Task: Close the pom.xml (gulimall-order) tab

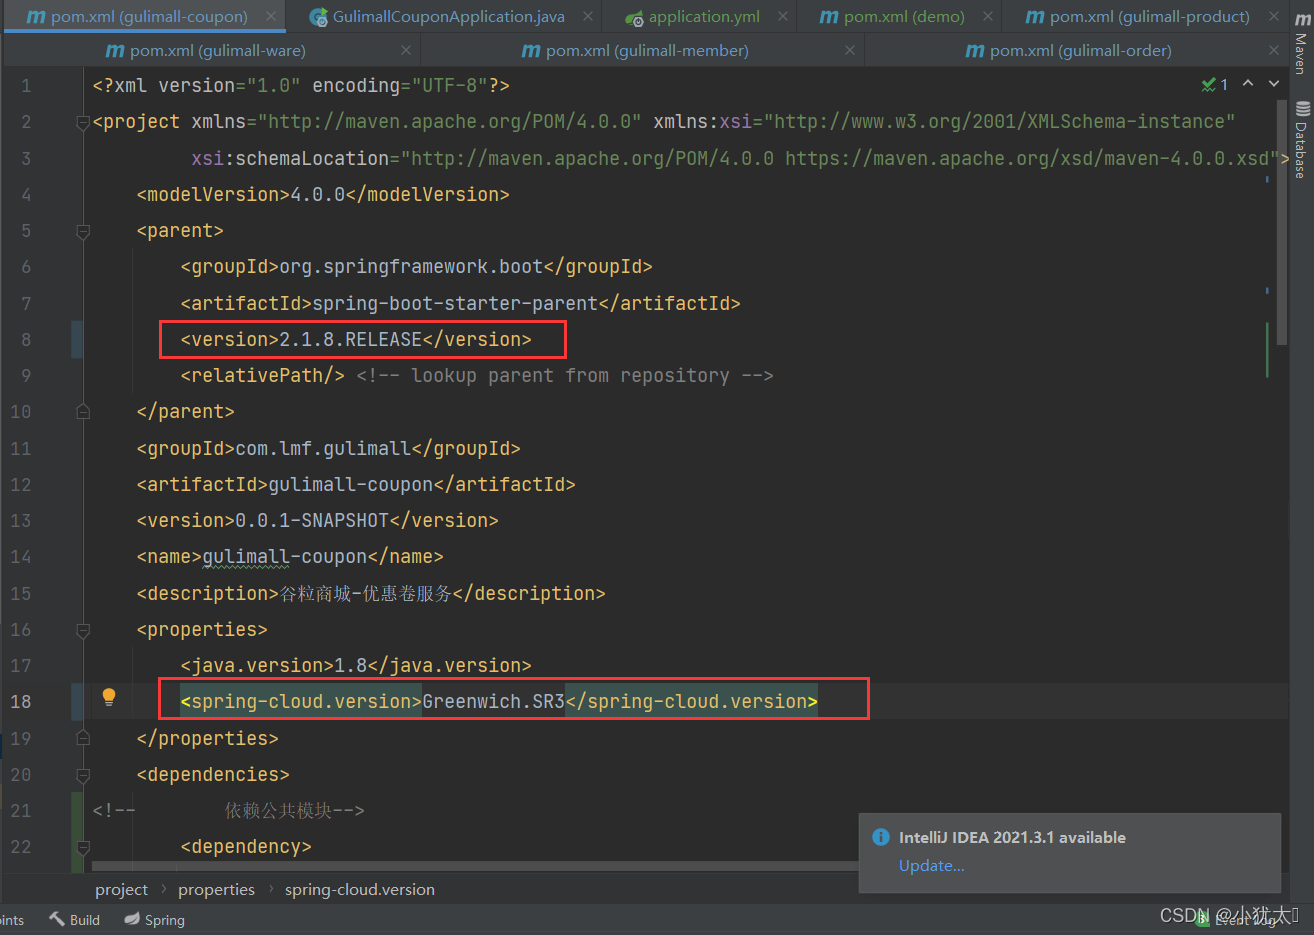Action: [1273, 50]
